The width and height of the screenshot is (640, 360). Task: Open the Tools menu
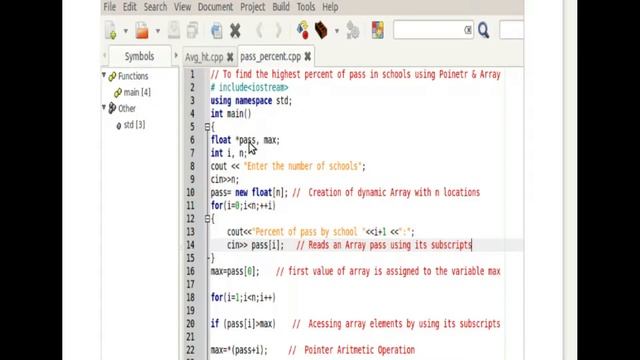(x=306, y=7)
